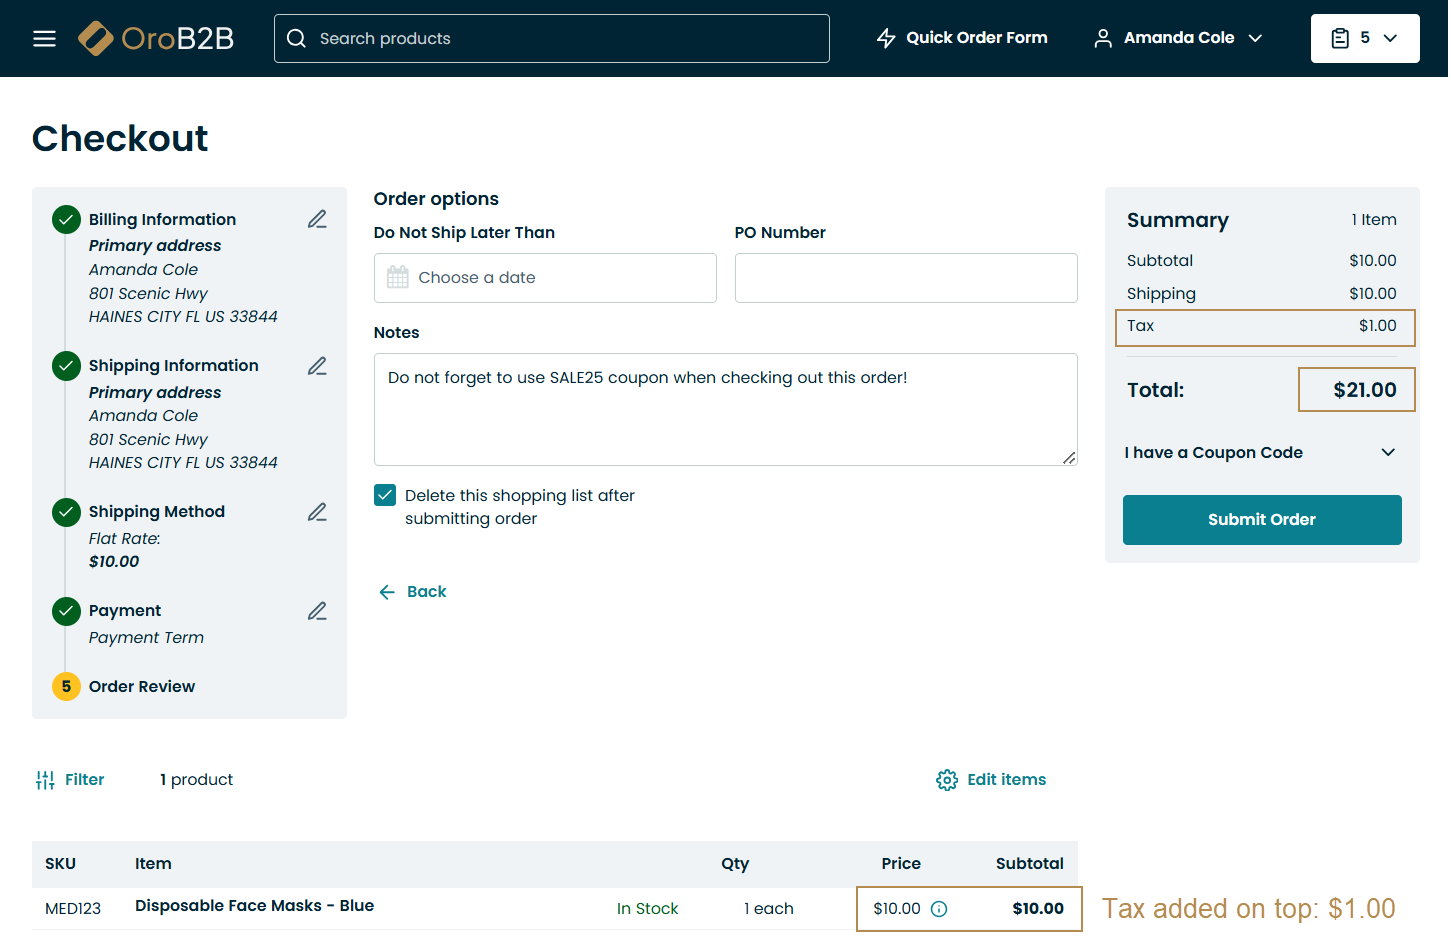Edit Billing Information with pencil icon
This screenshot has height=949, width=1451.
317,219
